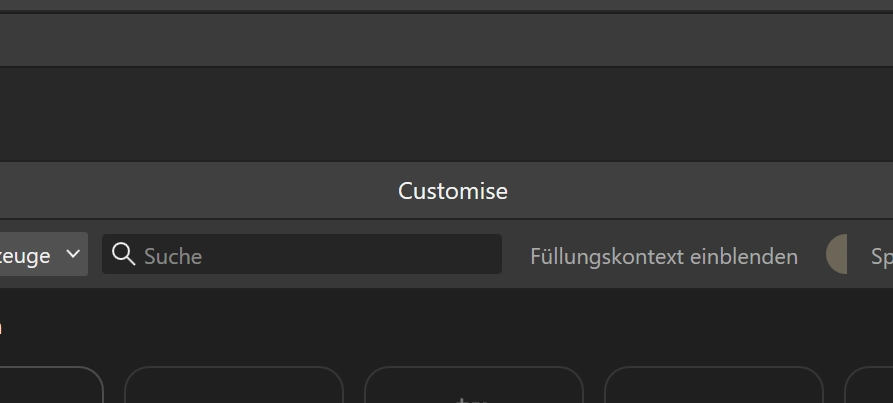Click the Customise panel header

[452, 191]
